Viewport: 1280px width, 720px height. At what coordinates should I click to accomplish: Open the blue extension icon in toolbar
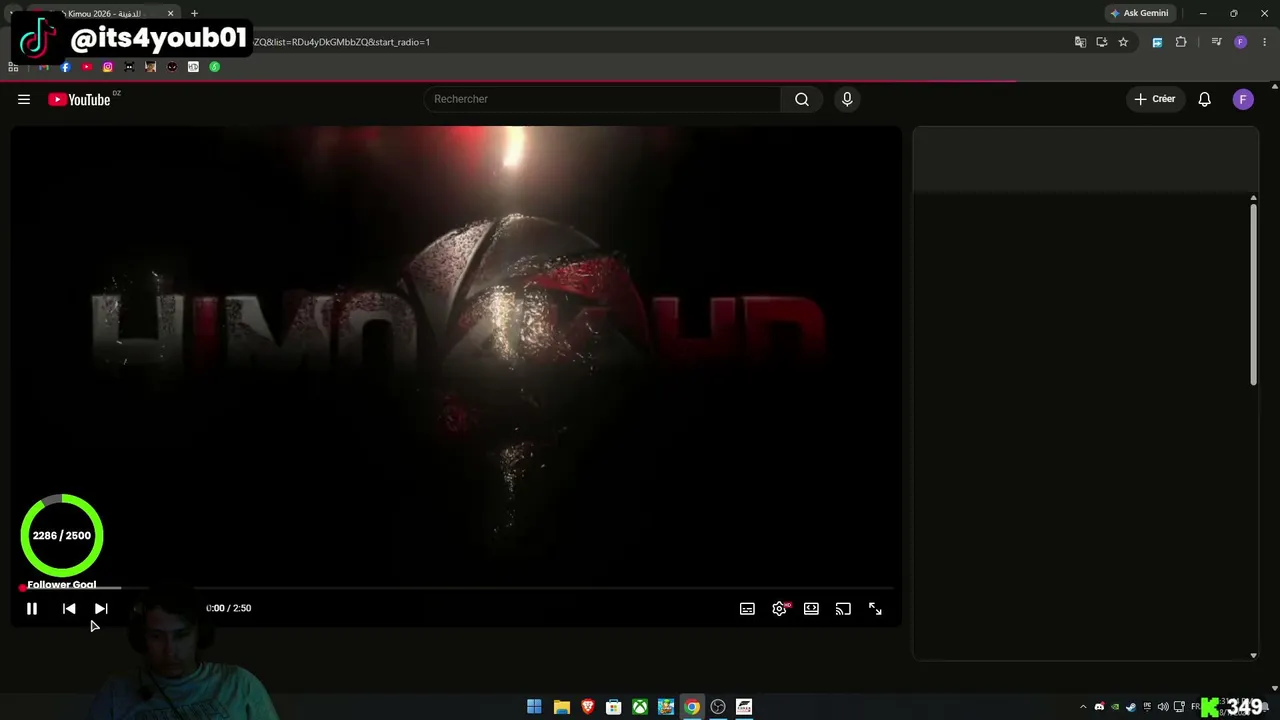[x=1157, y=42]
